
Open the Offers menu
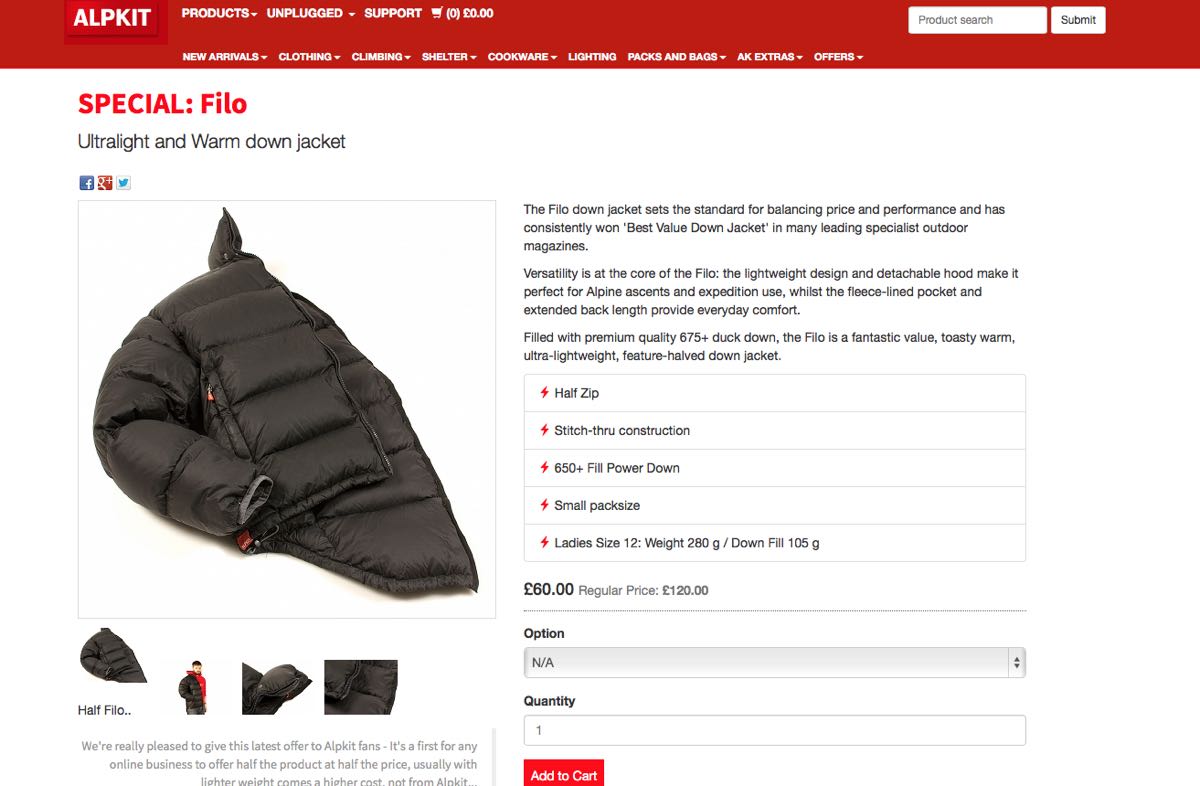[838, 57]
